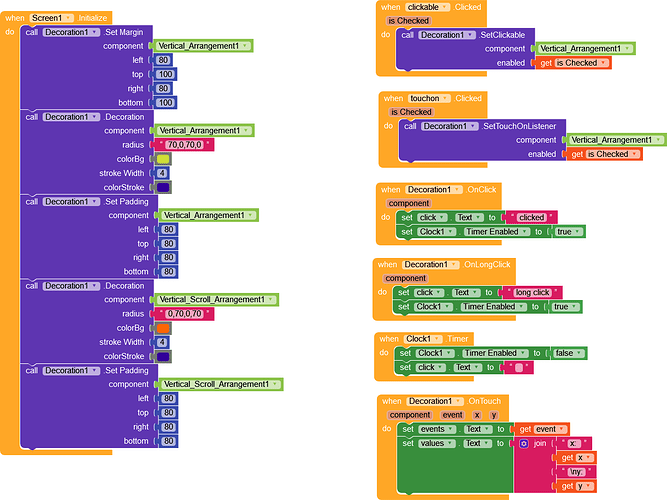This screenshot has height=500, width=667.
Task: Open the true dropdown in OnLongClick event
Action: (x=565, y=307)
